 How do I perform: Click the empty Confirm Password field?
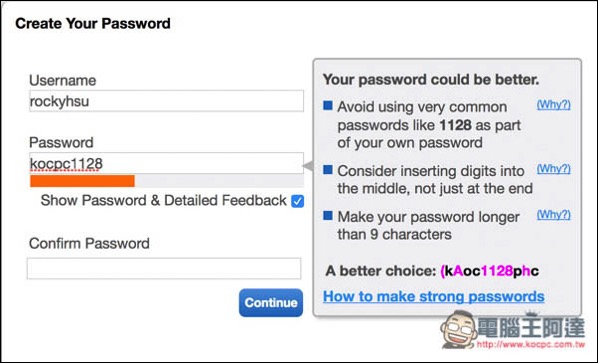[x=164, y=268]
